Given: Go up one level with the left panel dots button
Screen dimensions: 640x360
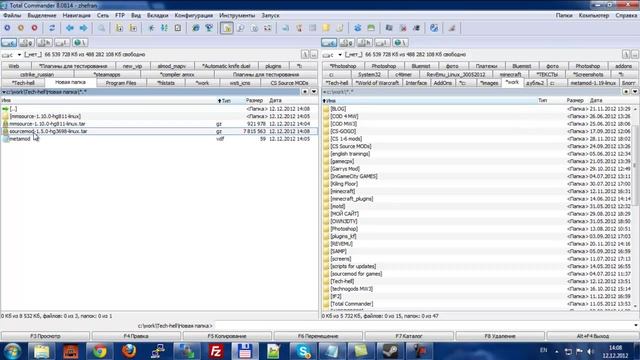Looking at the screenshot, I should coord(313,55).
